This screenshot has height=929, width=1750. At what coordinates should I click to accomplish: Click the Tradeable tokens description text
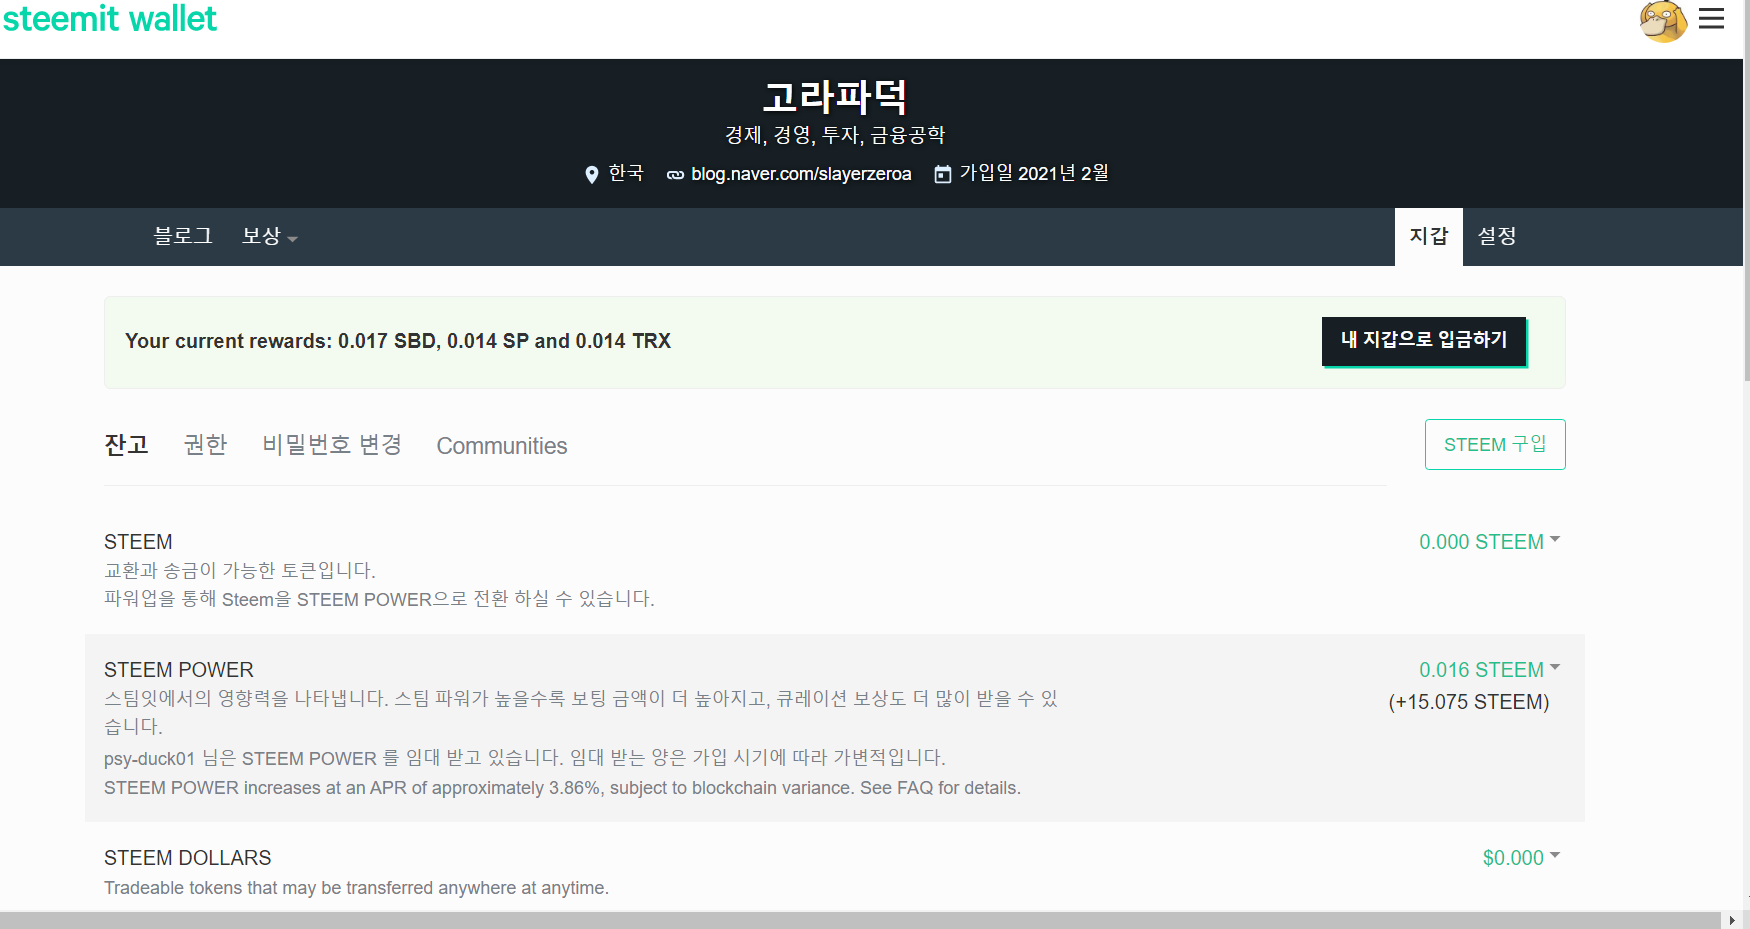(356, 888)
